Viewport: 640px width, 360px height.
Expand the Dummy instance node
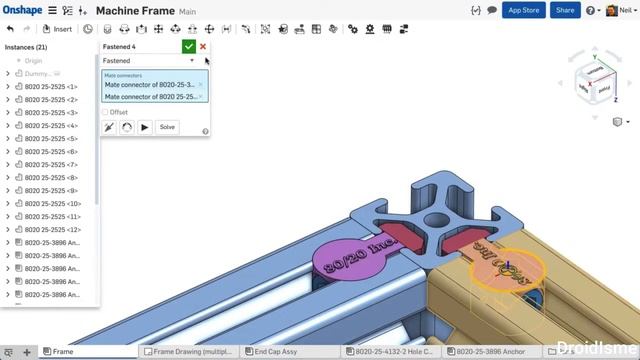click(x=8, y=73)
